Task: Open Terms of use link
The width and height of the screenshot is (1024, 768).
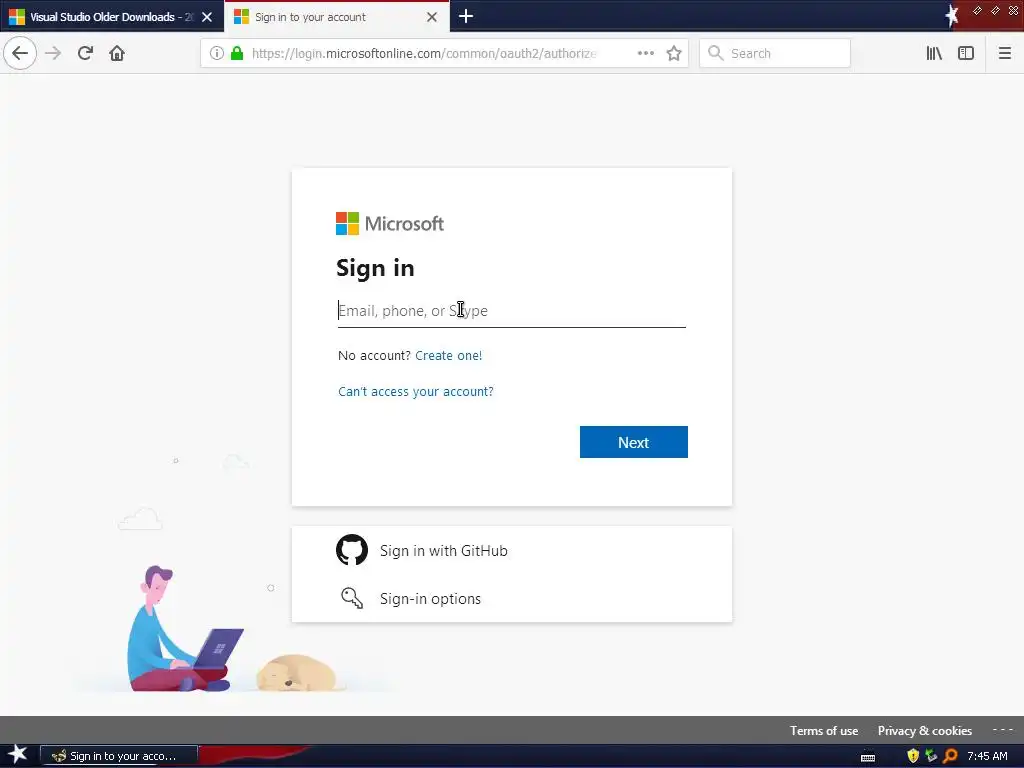Action: coord(824,731)
